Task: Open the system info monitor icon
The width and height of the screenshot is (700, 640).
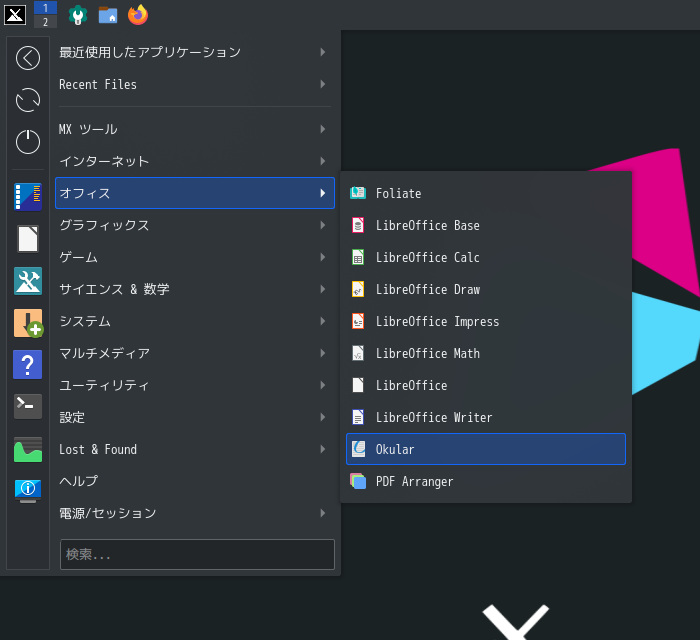Action: click(28, 490)
